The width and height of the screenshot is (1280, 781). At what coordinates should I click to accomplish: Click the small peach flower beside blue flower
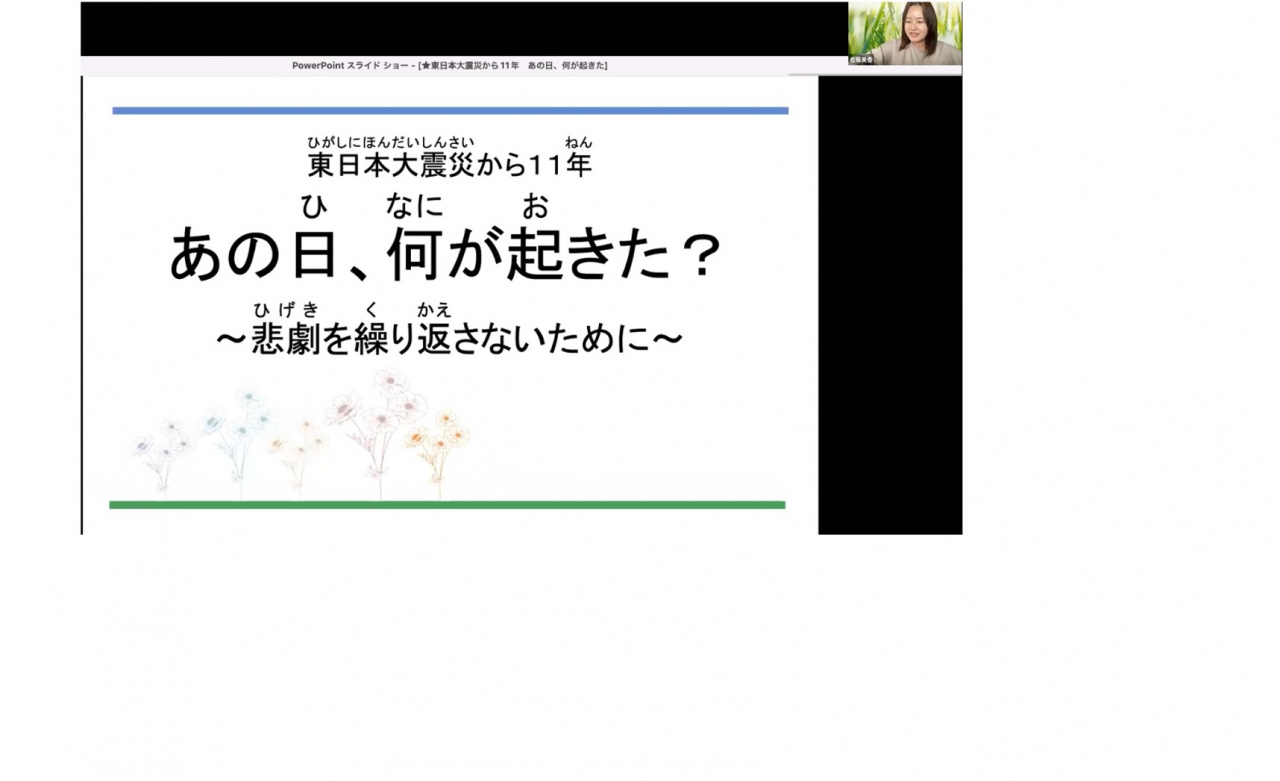(x=298, y=445)
